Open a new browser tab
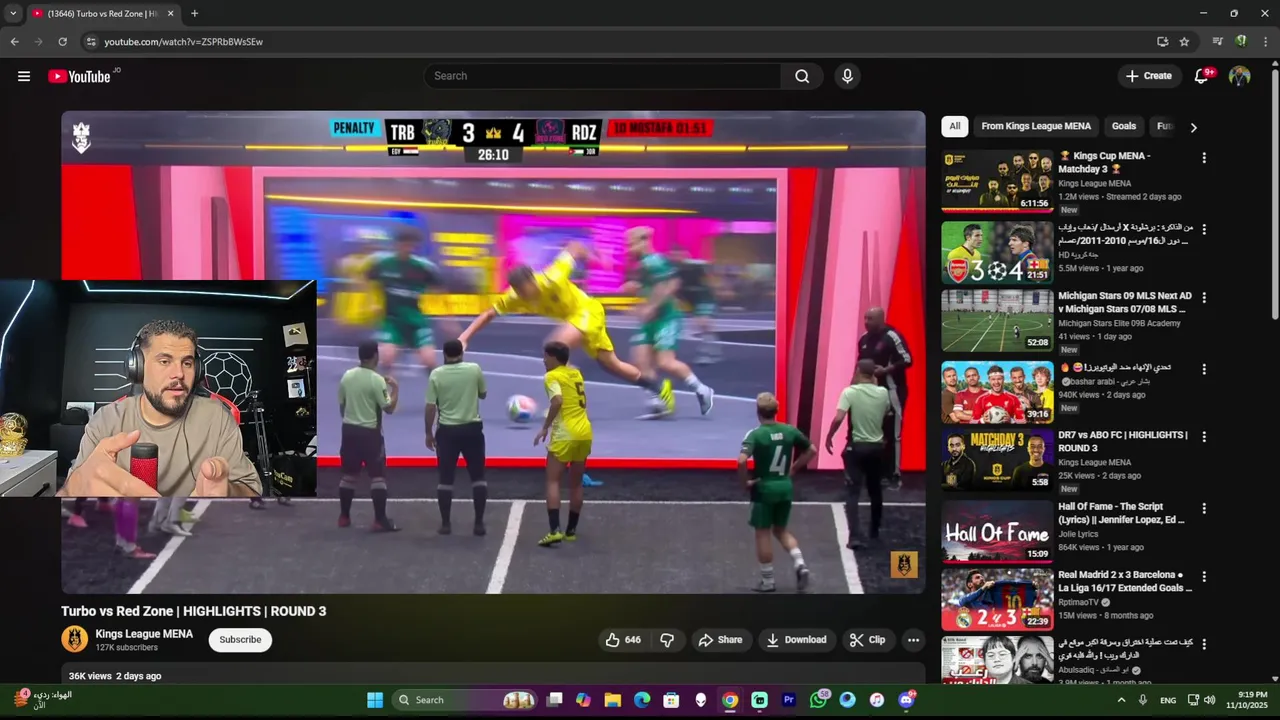 [x=194, y=13]
